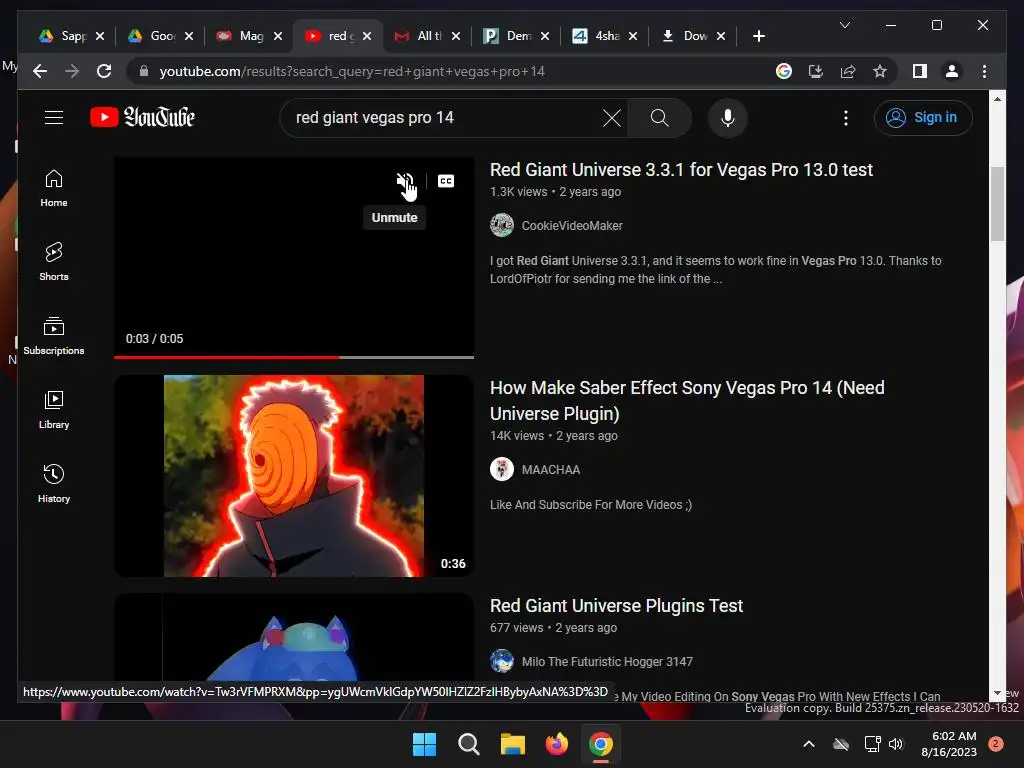Click the Sign in button
The height and width of the screenshot is (768, 1024).
[923, 118]
